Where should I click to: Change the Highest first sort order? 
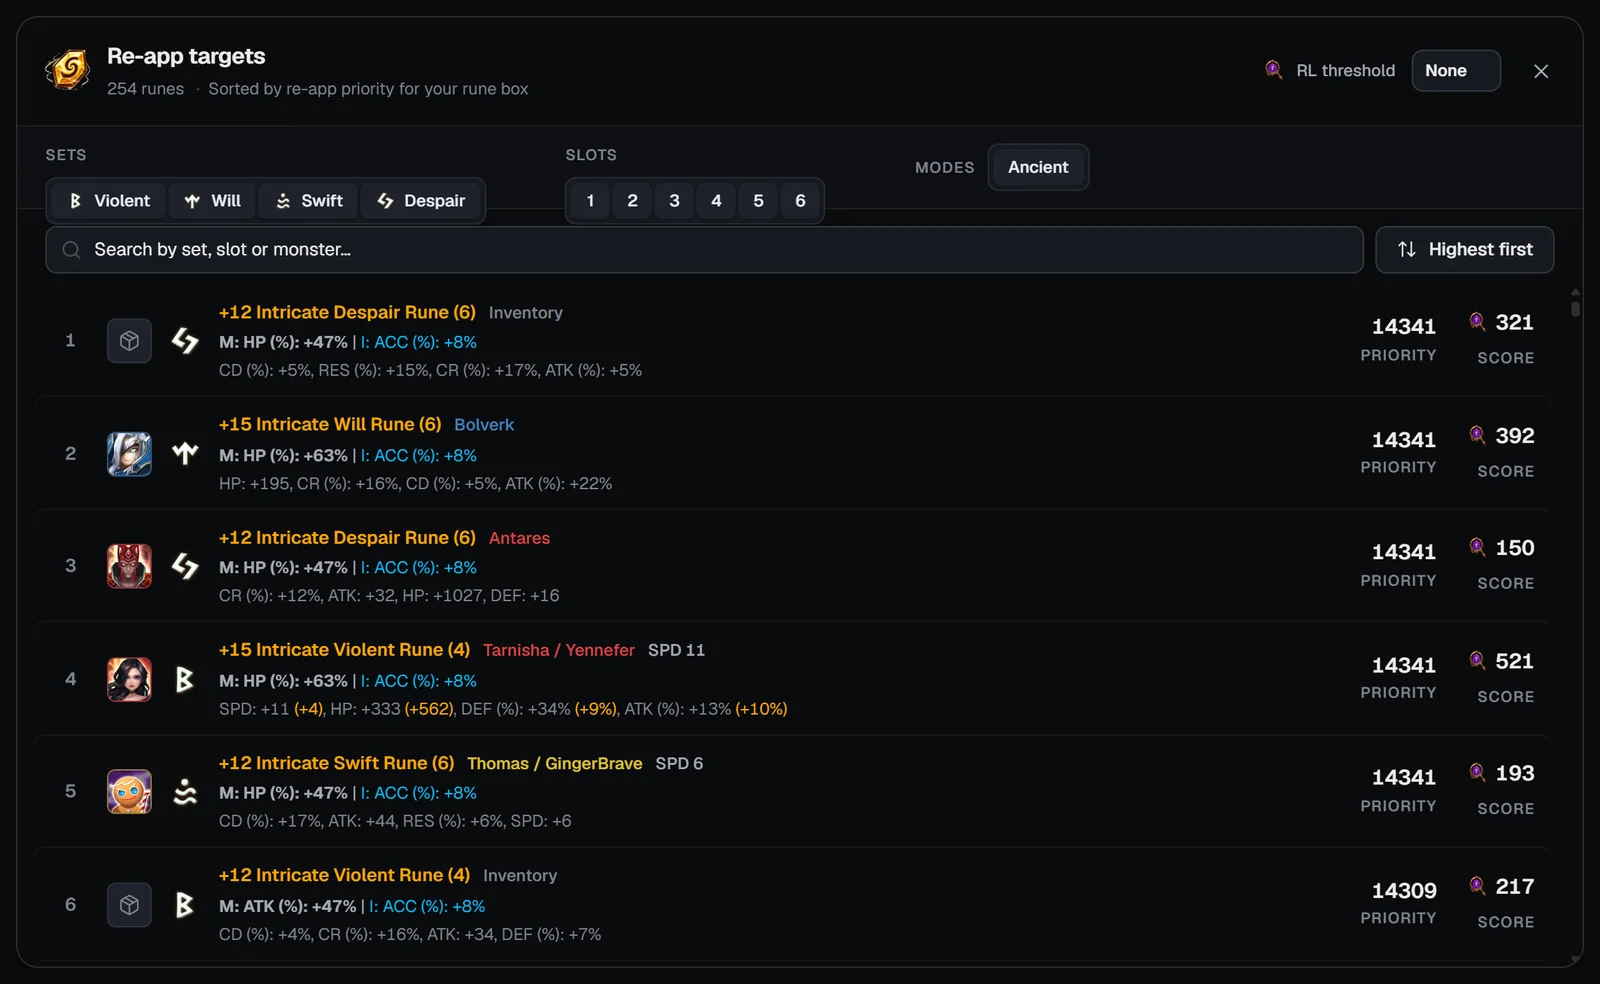pos(1464,250)
